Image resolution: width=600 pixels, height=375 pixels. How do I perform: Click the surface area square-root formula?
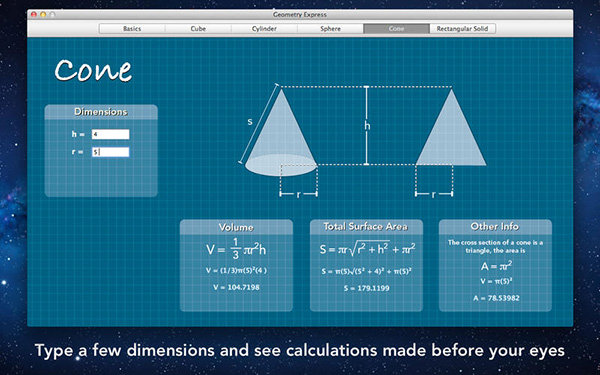point(367,249)
